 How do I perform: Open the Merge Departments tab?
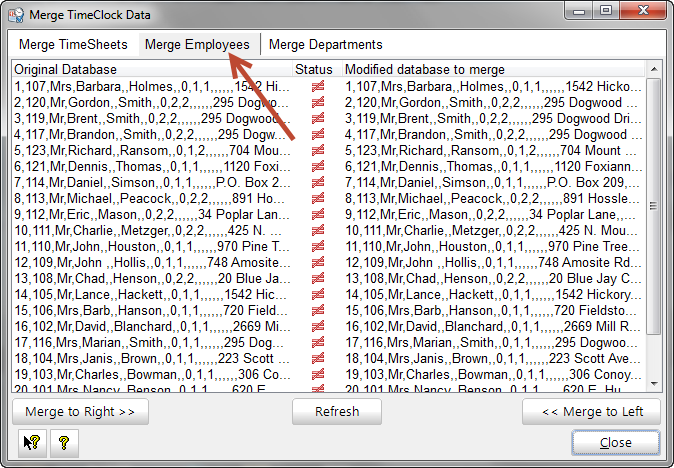pos(325,45)
